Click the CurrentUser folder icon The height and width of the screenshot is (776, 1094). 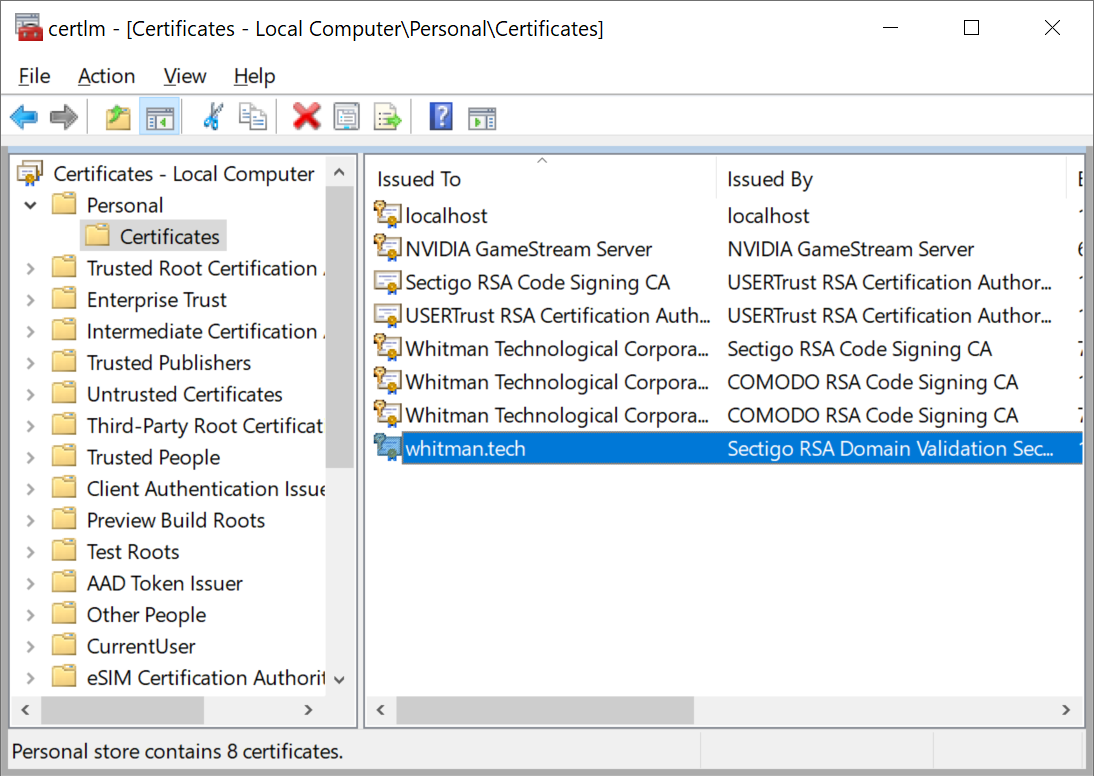[x=64, y=646]
